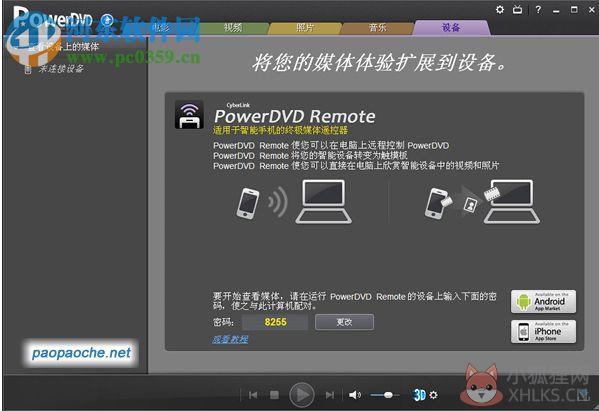Switch to TV mode icon
The width and height of the screenshot is (599, 411).
click(517, 10)
